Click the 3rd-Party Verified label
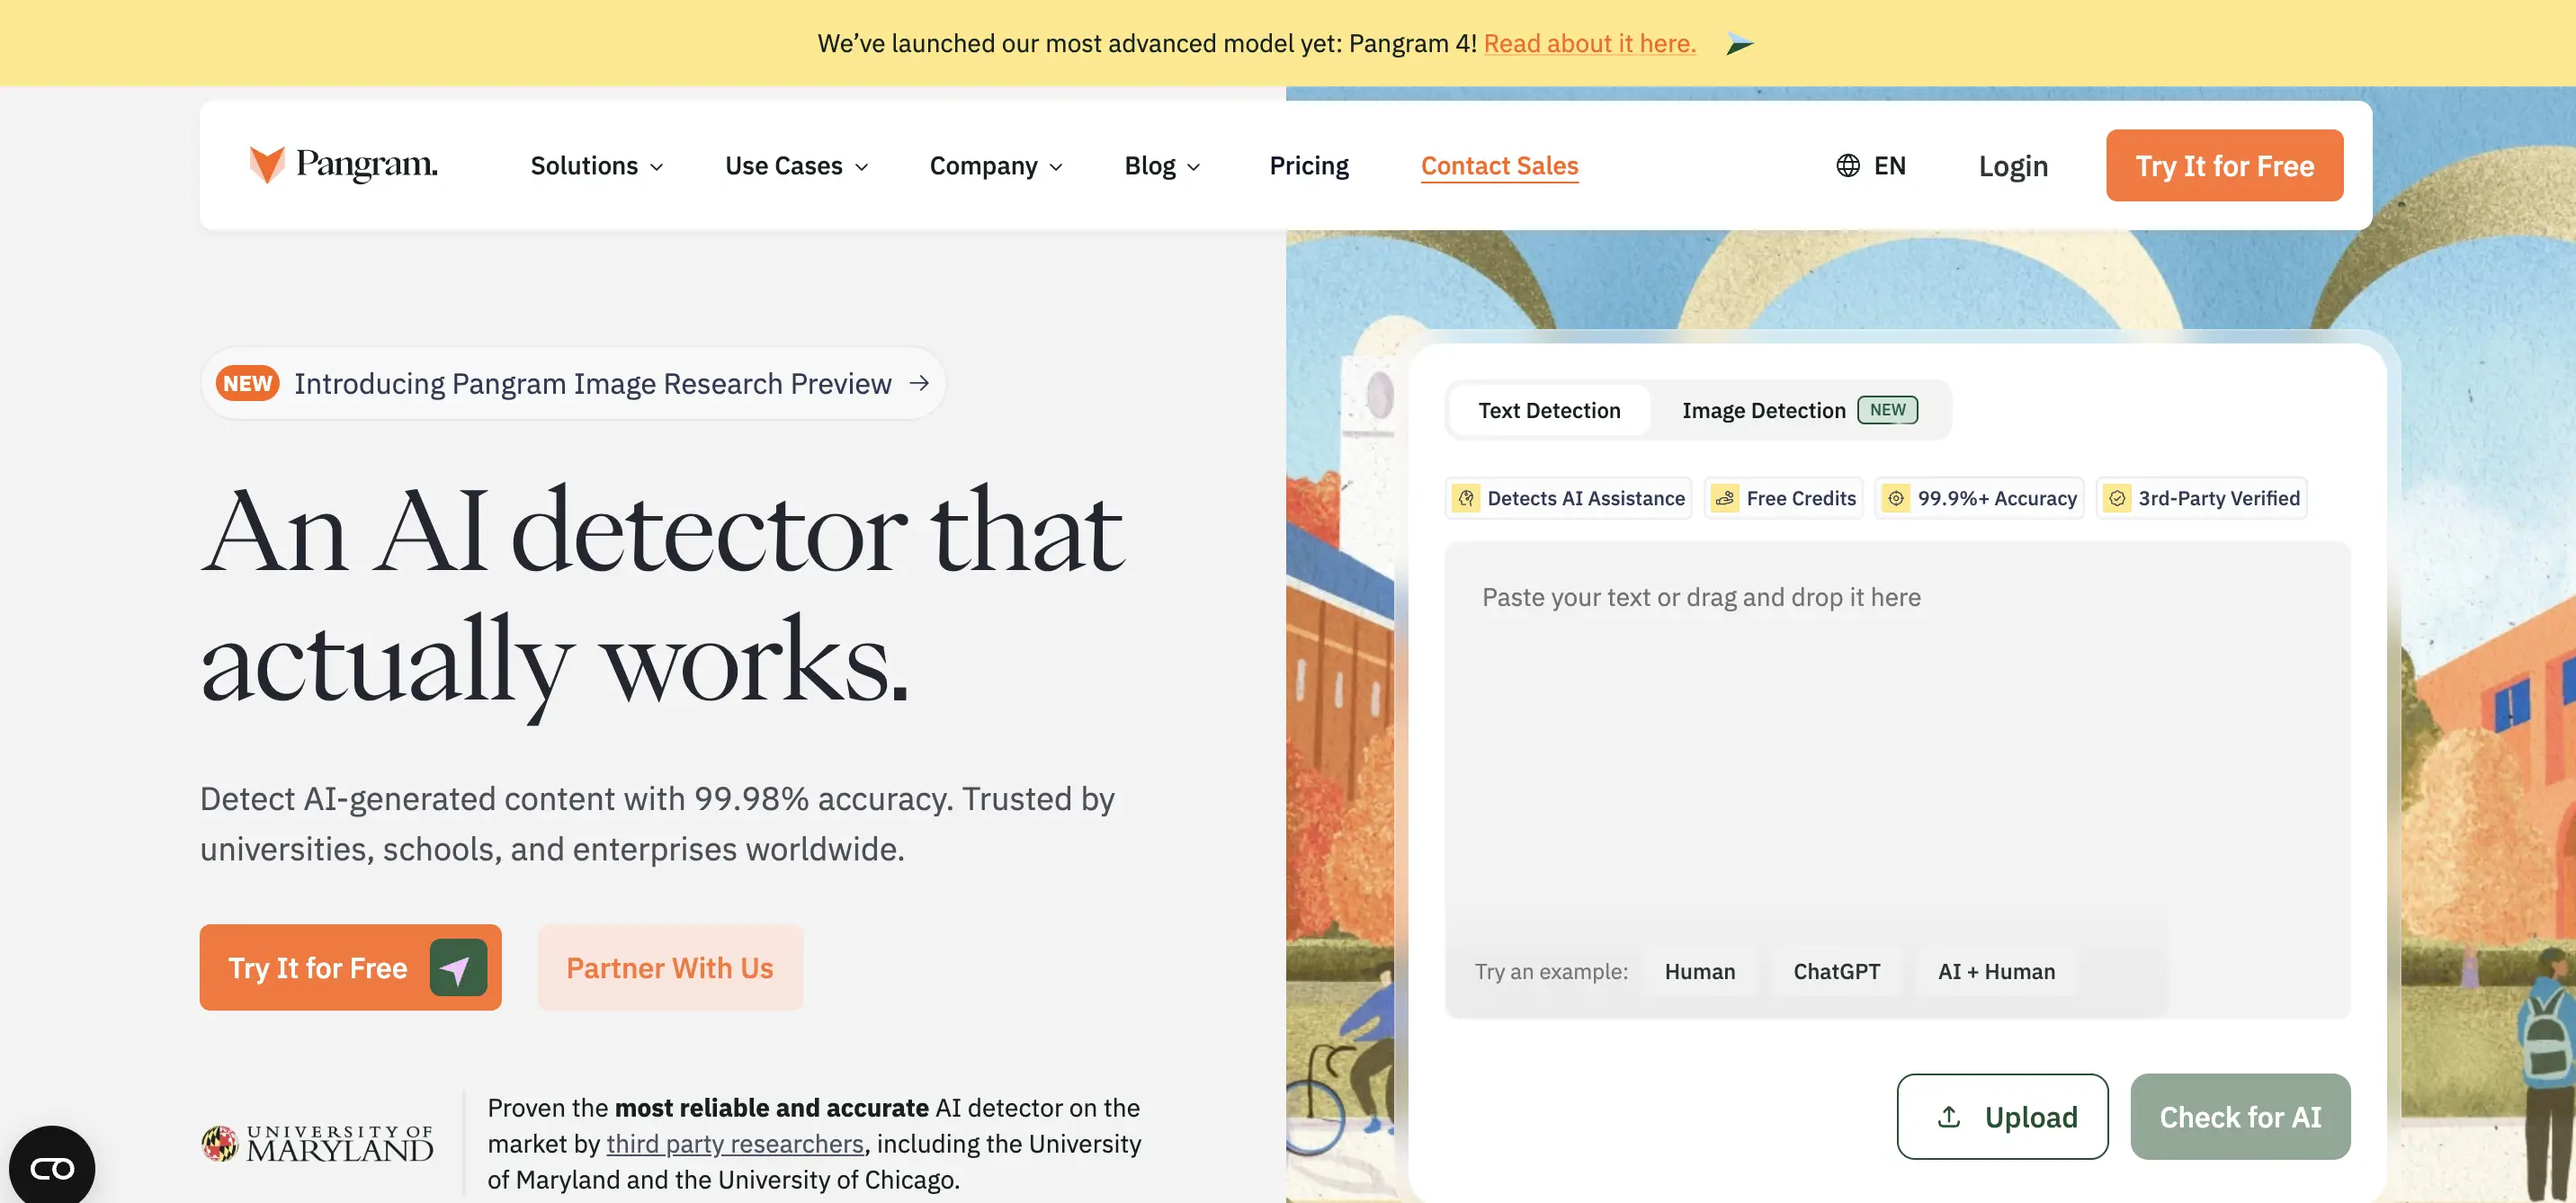Screen dimensions: 2576x1203 [2218, 498]
